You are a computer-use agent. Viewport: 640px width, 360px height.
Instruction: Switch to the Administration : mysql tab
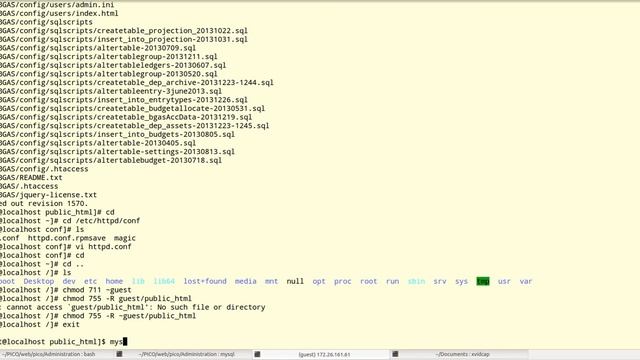(187, 354)
